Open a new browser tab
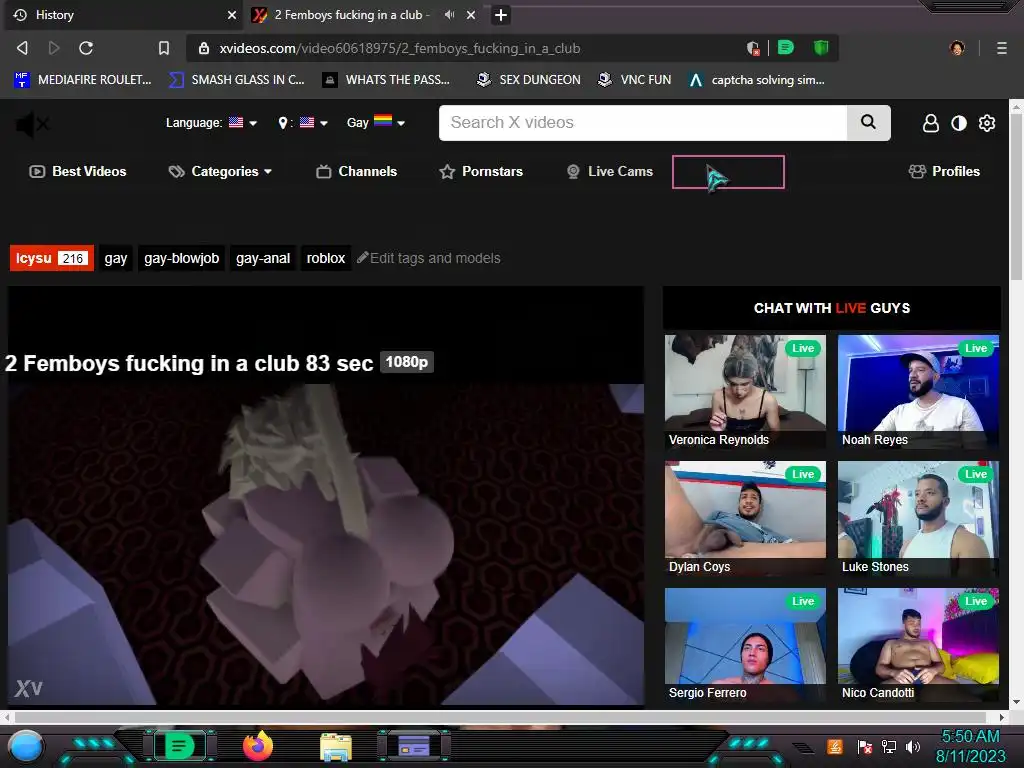The image size is (1024, 768). pyautogui.click(x=501, y=14)
